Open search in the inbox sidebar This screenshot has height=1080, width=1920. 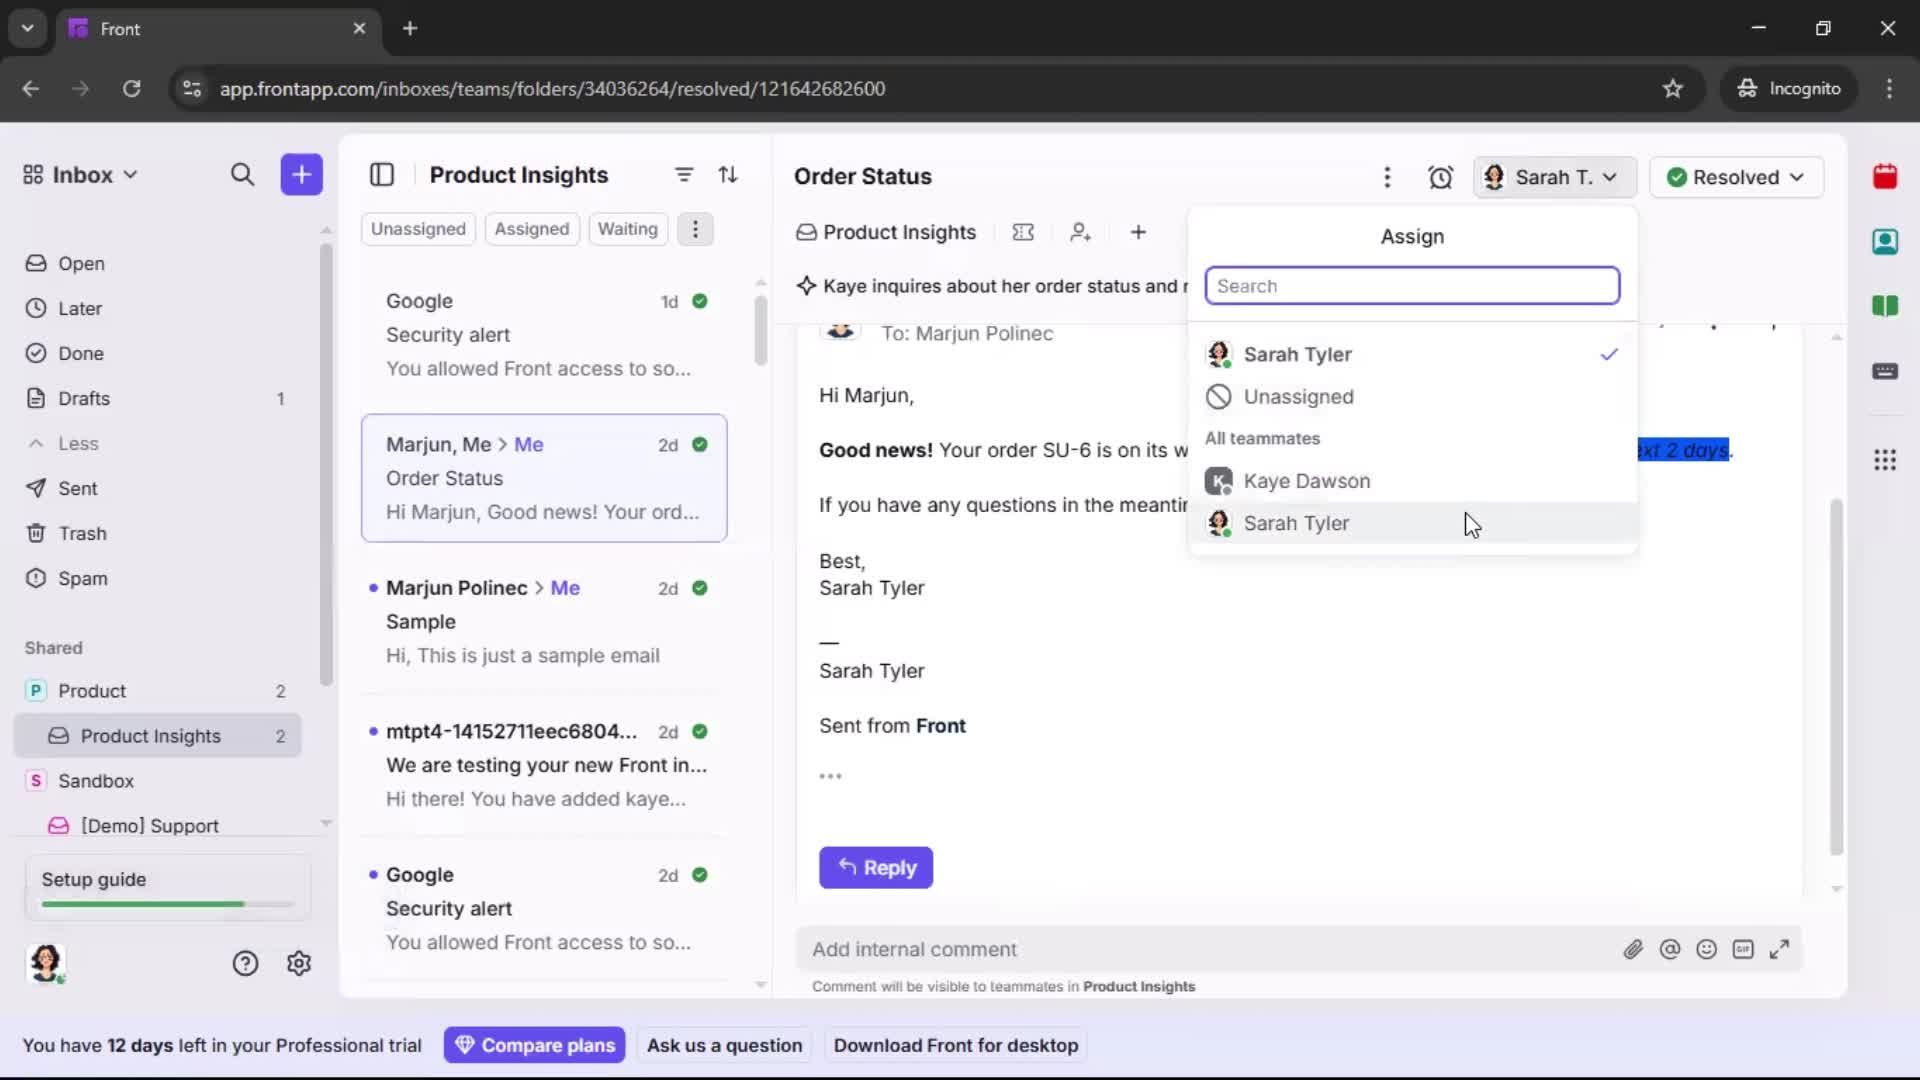pos(243,174)
